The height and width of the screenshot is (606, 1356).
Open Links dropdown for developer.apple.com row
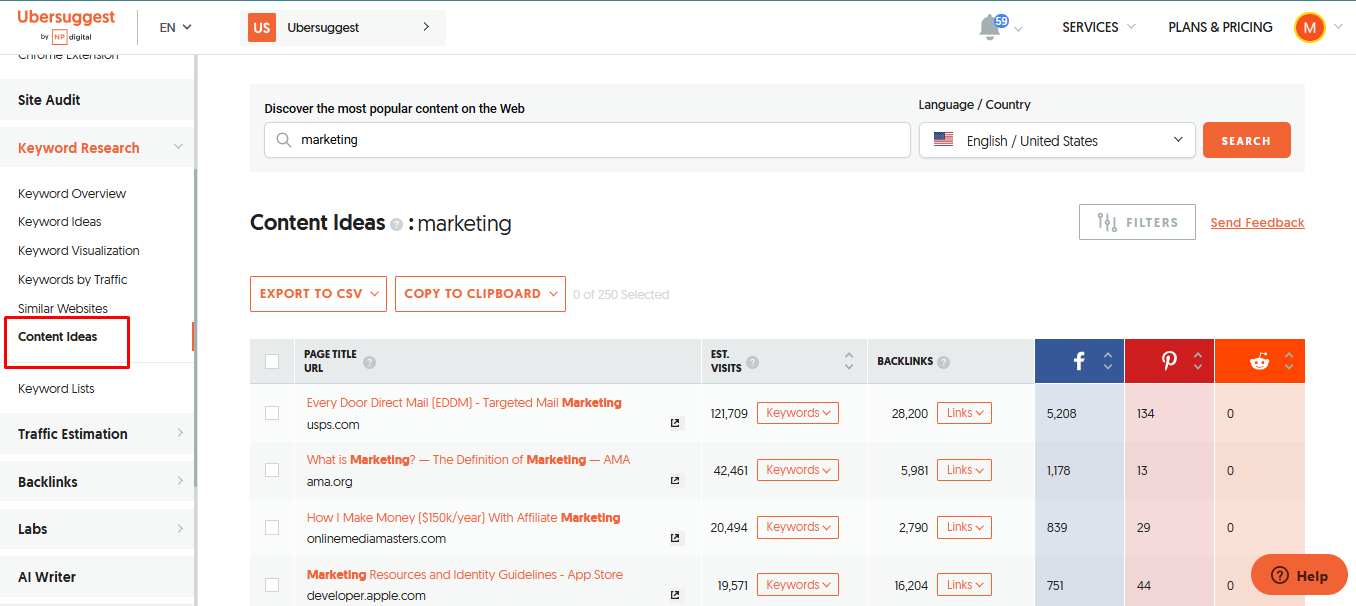tap(964, 585)
